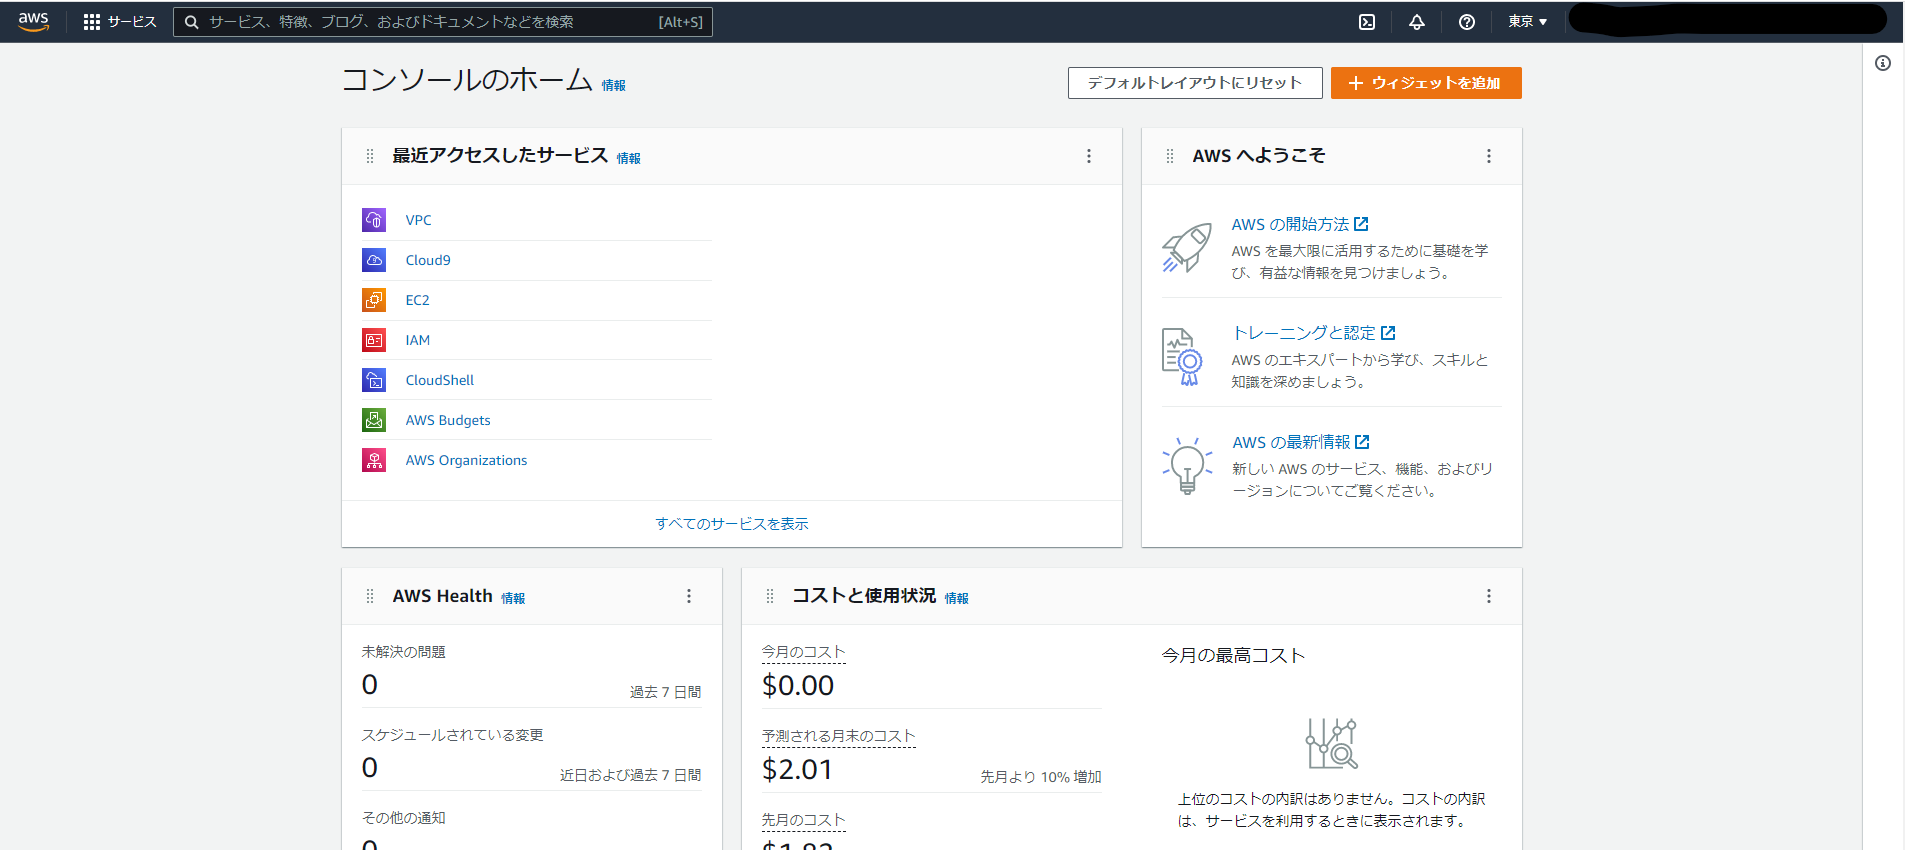Click the AWS Budgets service icon
Image resolution: width=1905 pixels, height=850 pixels.
(x=374, y=420)
